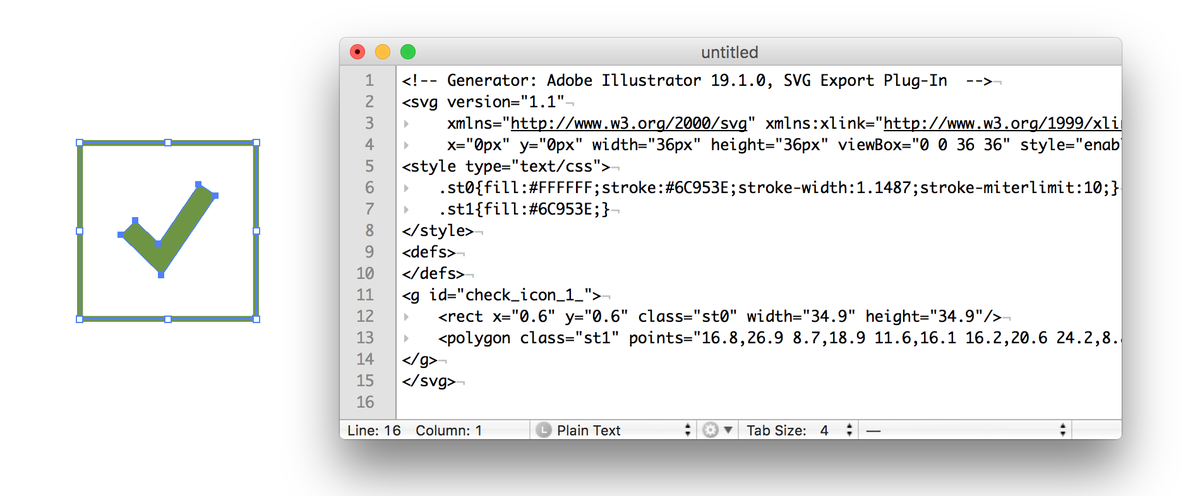Open the symbol list dropdown showing a dash
This screenshot has height=496, width=1200.
(964, 430)
